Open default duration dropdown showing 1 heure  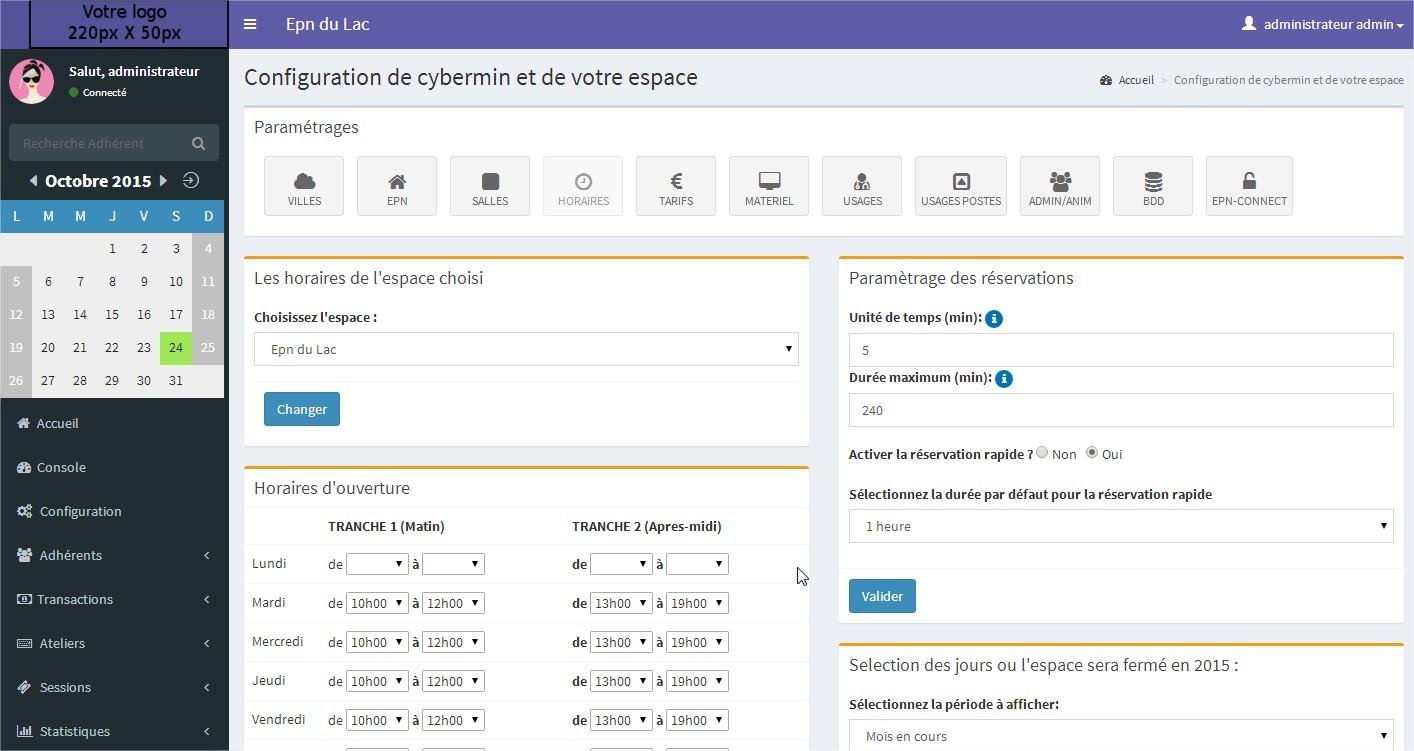1120,526
